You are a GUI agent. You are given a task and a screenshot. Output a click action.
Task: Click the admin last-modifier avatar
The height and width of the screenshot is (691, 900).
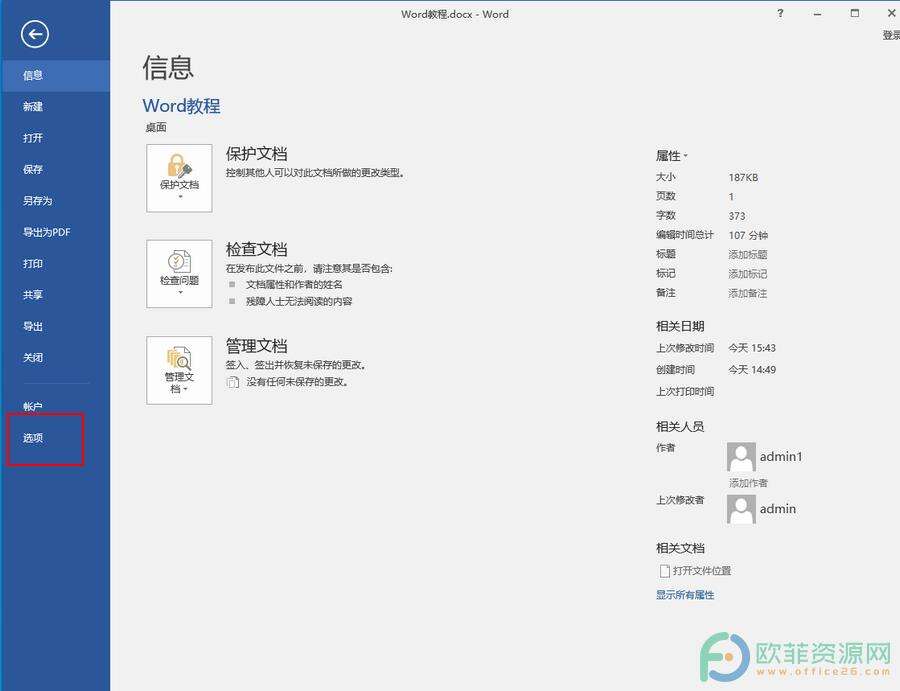(x=741, y=508)
